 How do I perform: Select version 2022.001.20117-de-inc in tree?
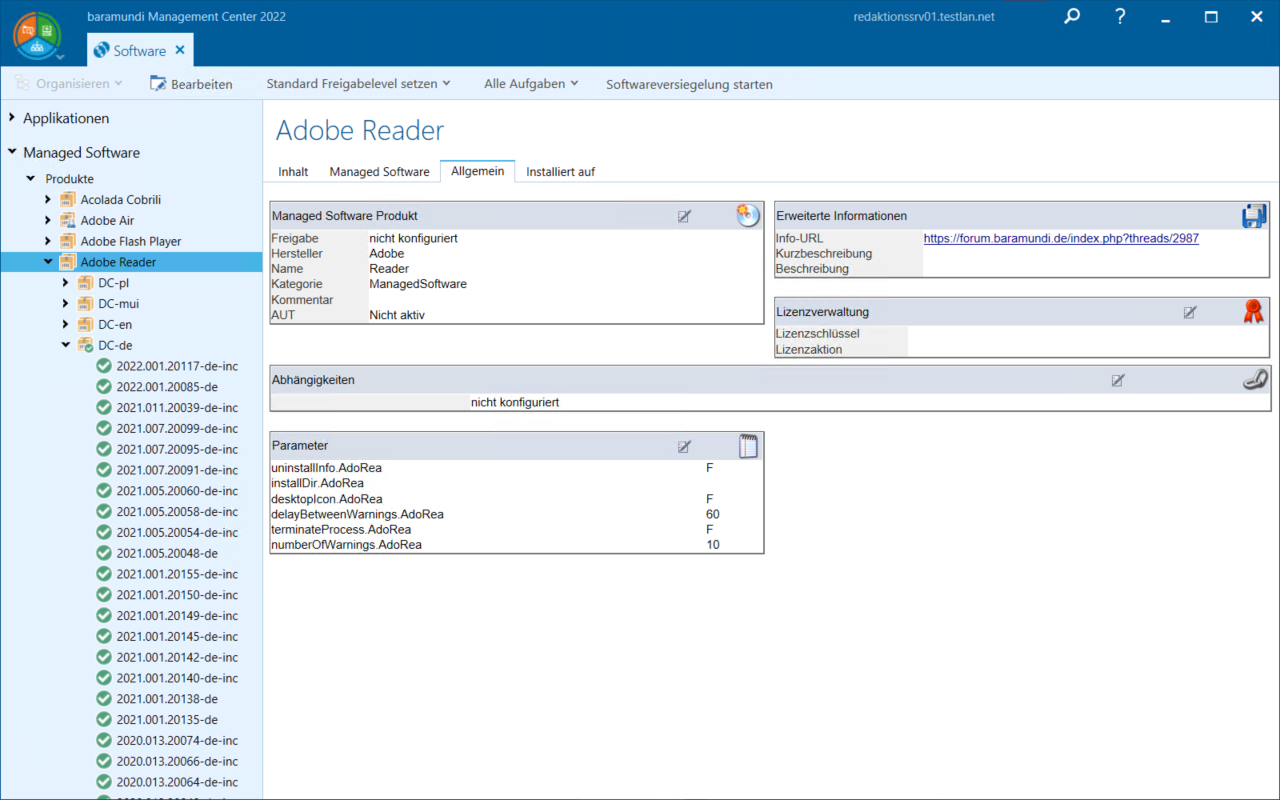pos(176,366)
